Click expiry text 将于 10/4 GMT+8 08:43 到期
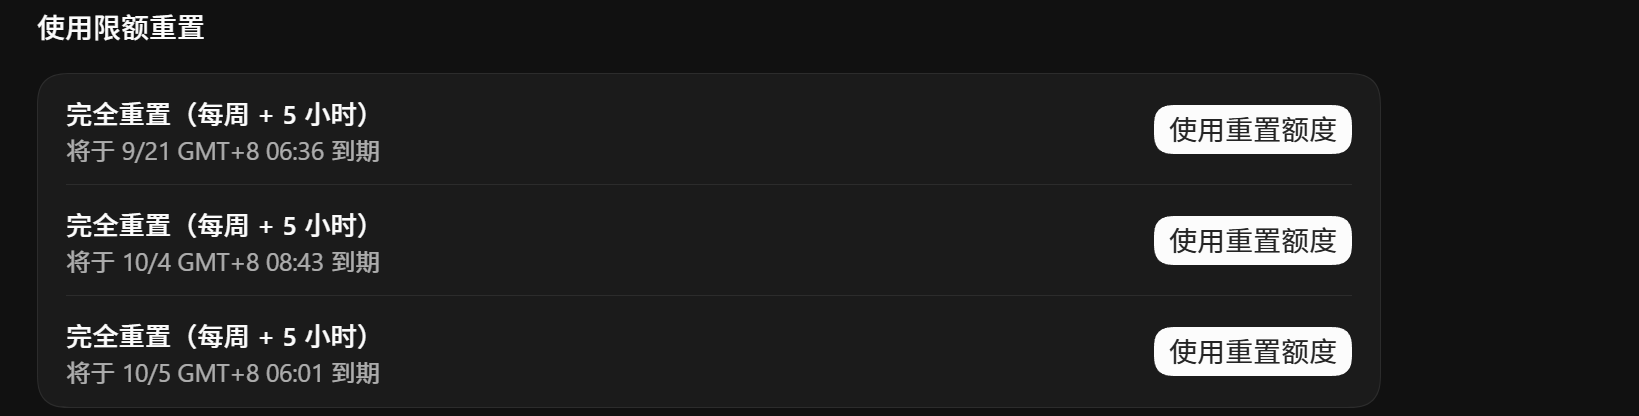The height and width of the screenshot is (416, 1639). 223,263
